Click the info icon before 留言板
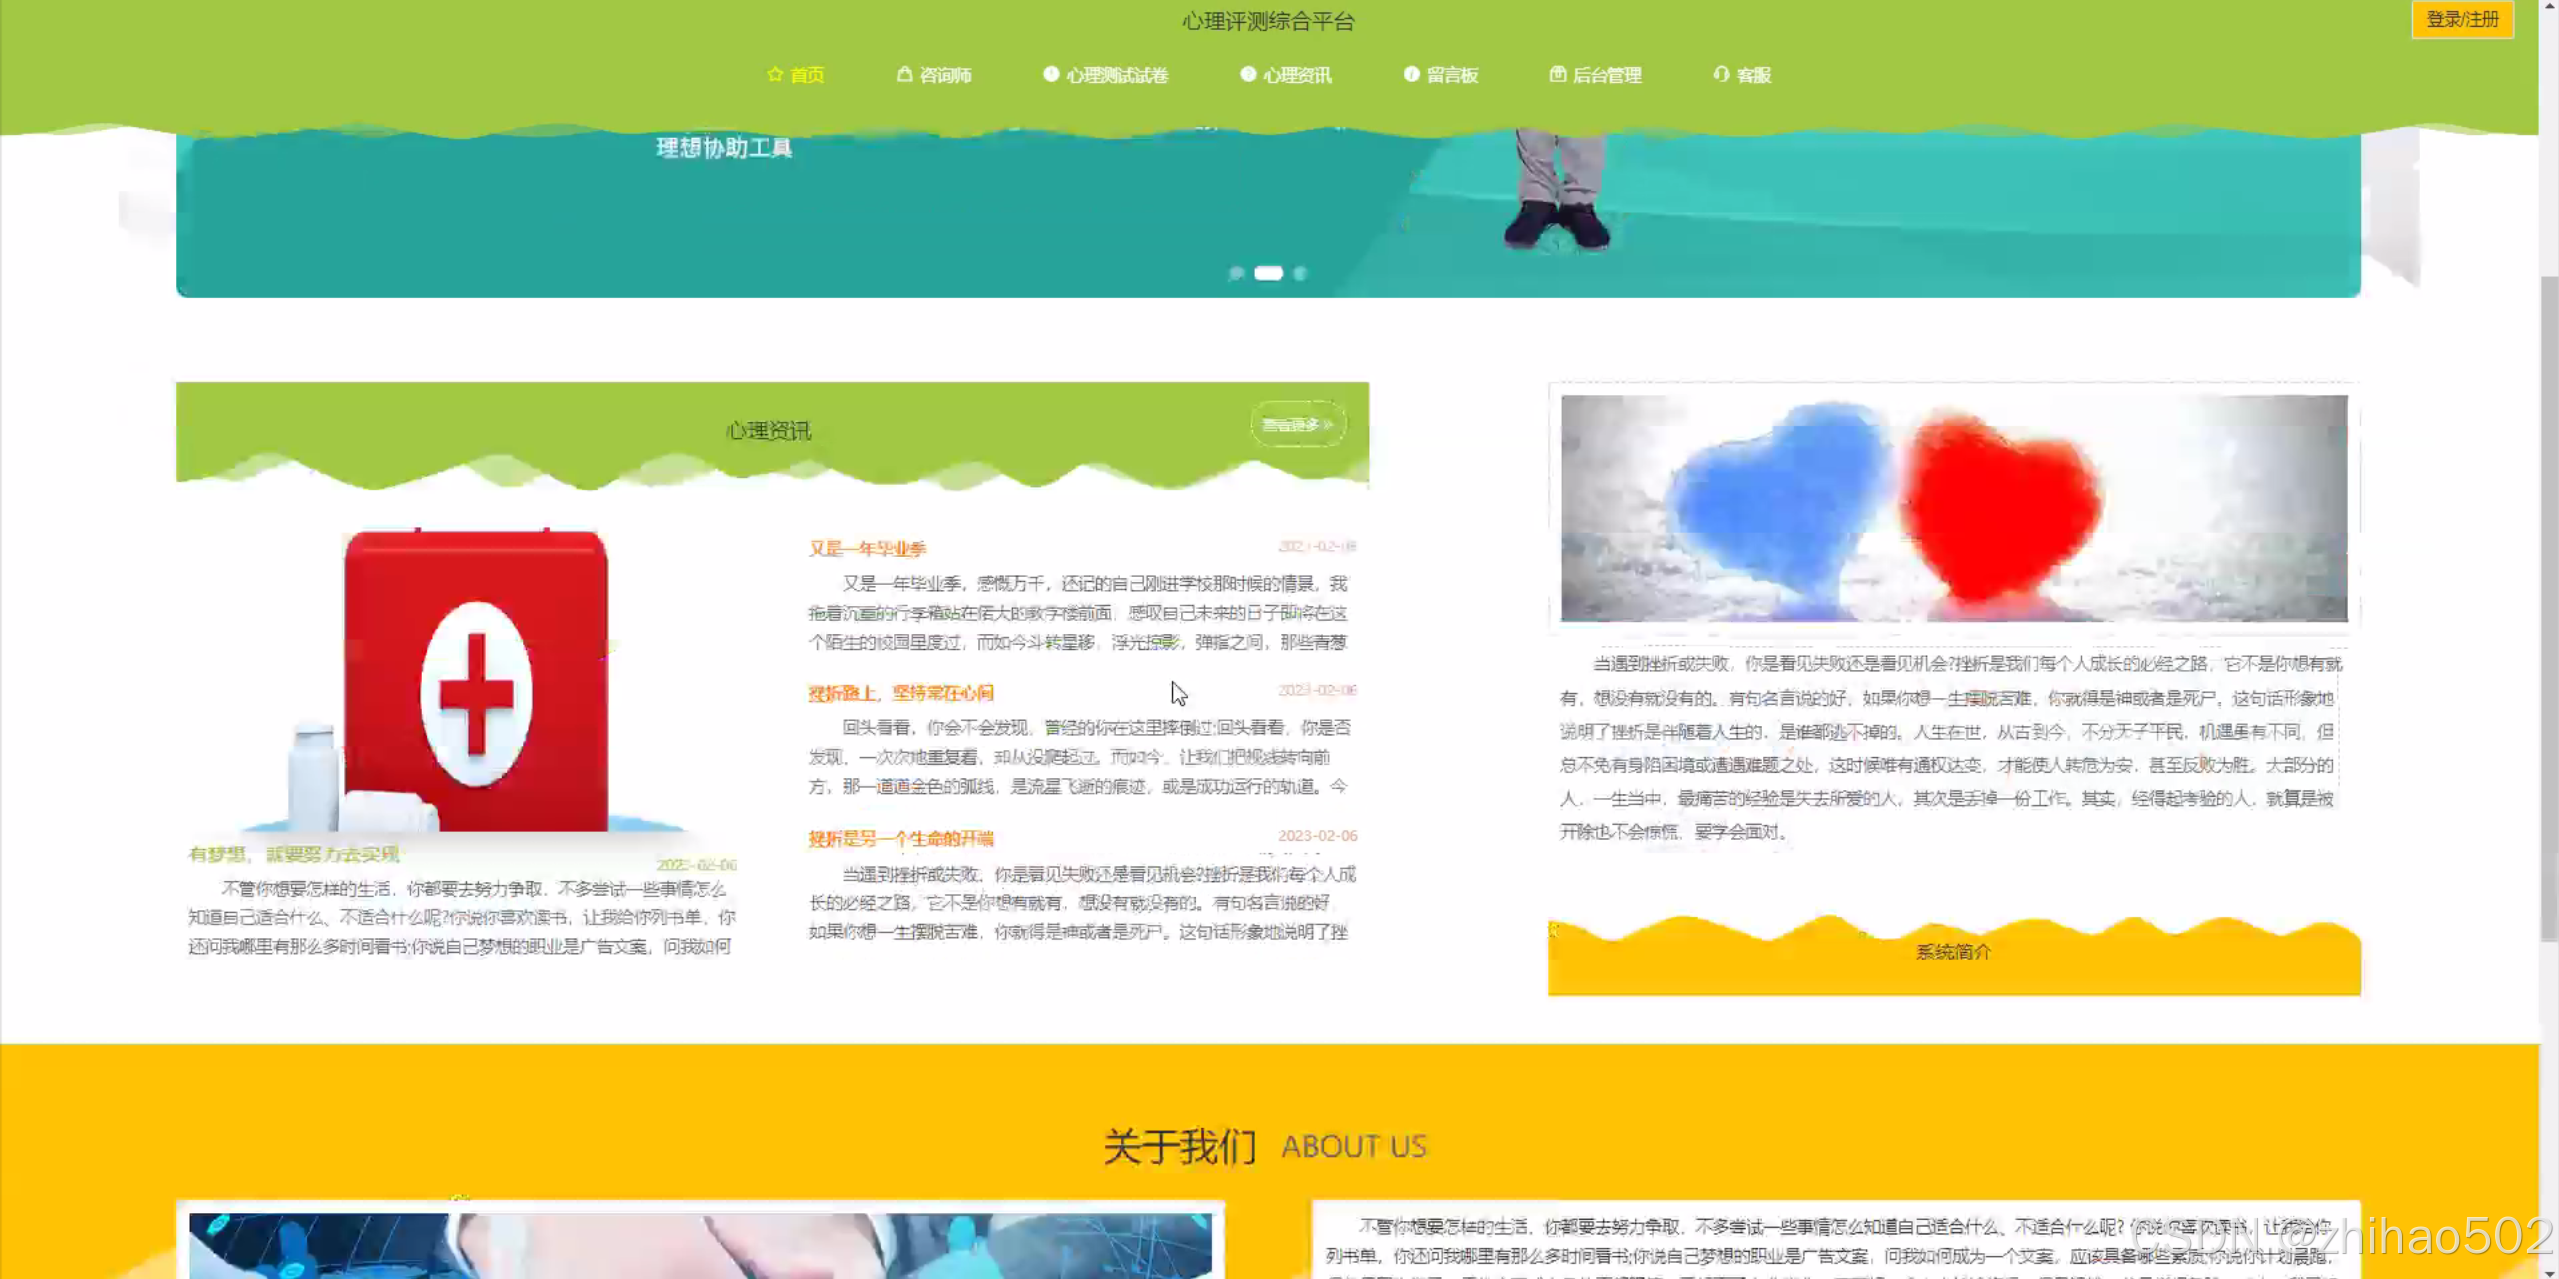 click(x=1411, y=75)
